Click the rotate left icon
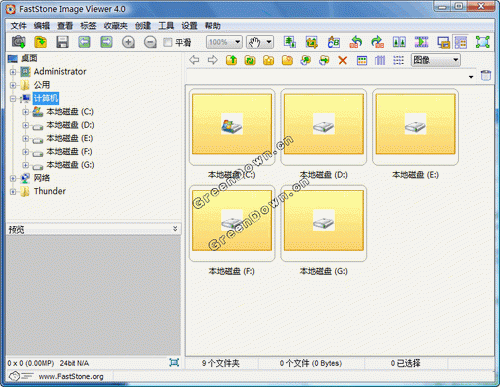500x387 pixels. pos(356,42)
